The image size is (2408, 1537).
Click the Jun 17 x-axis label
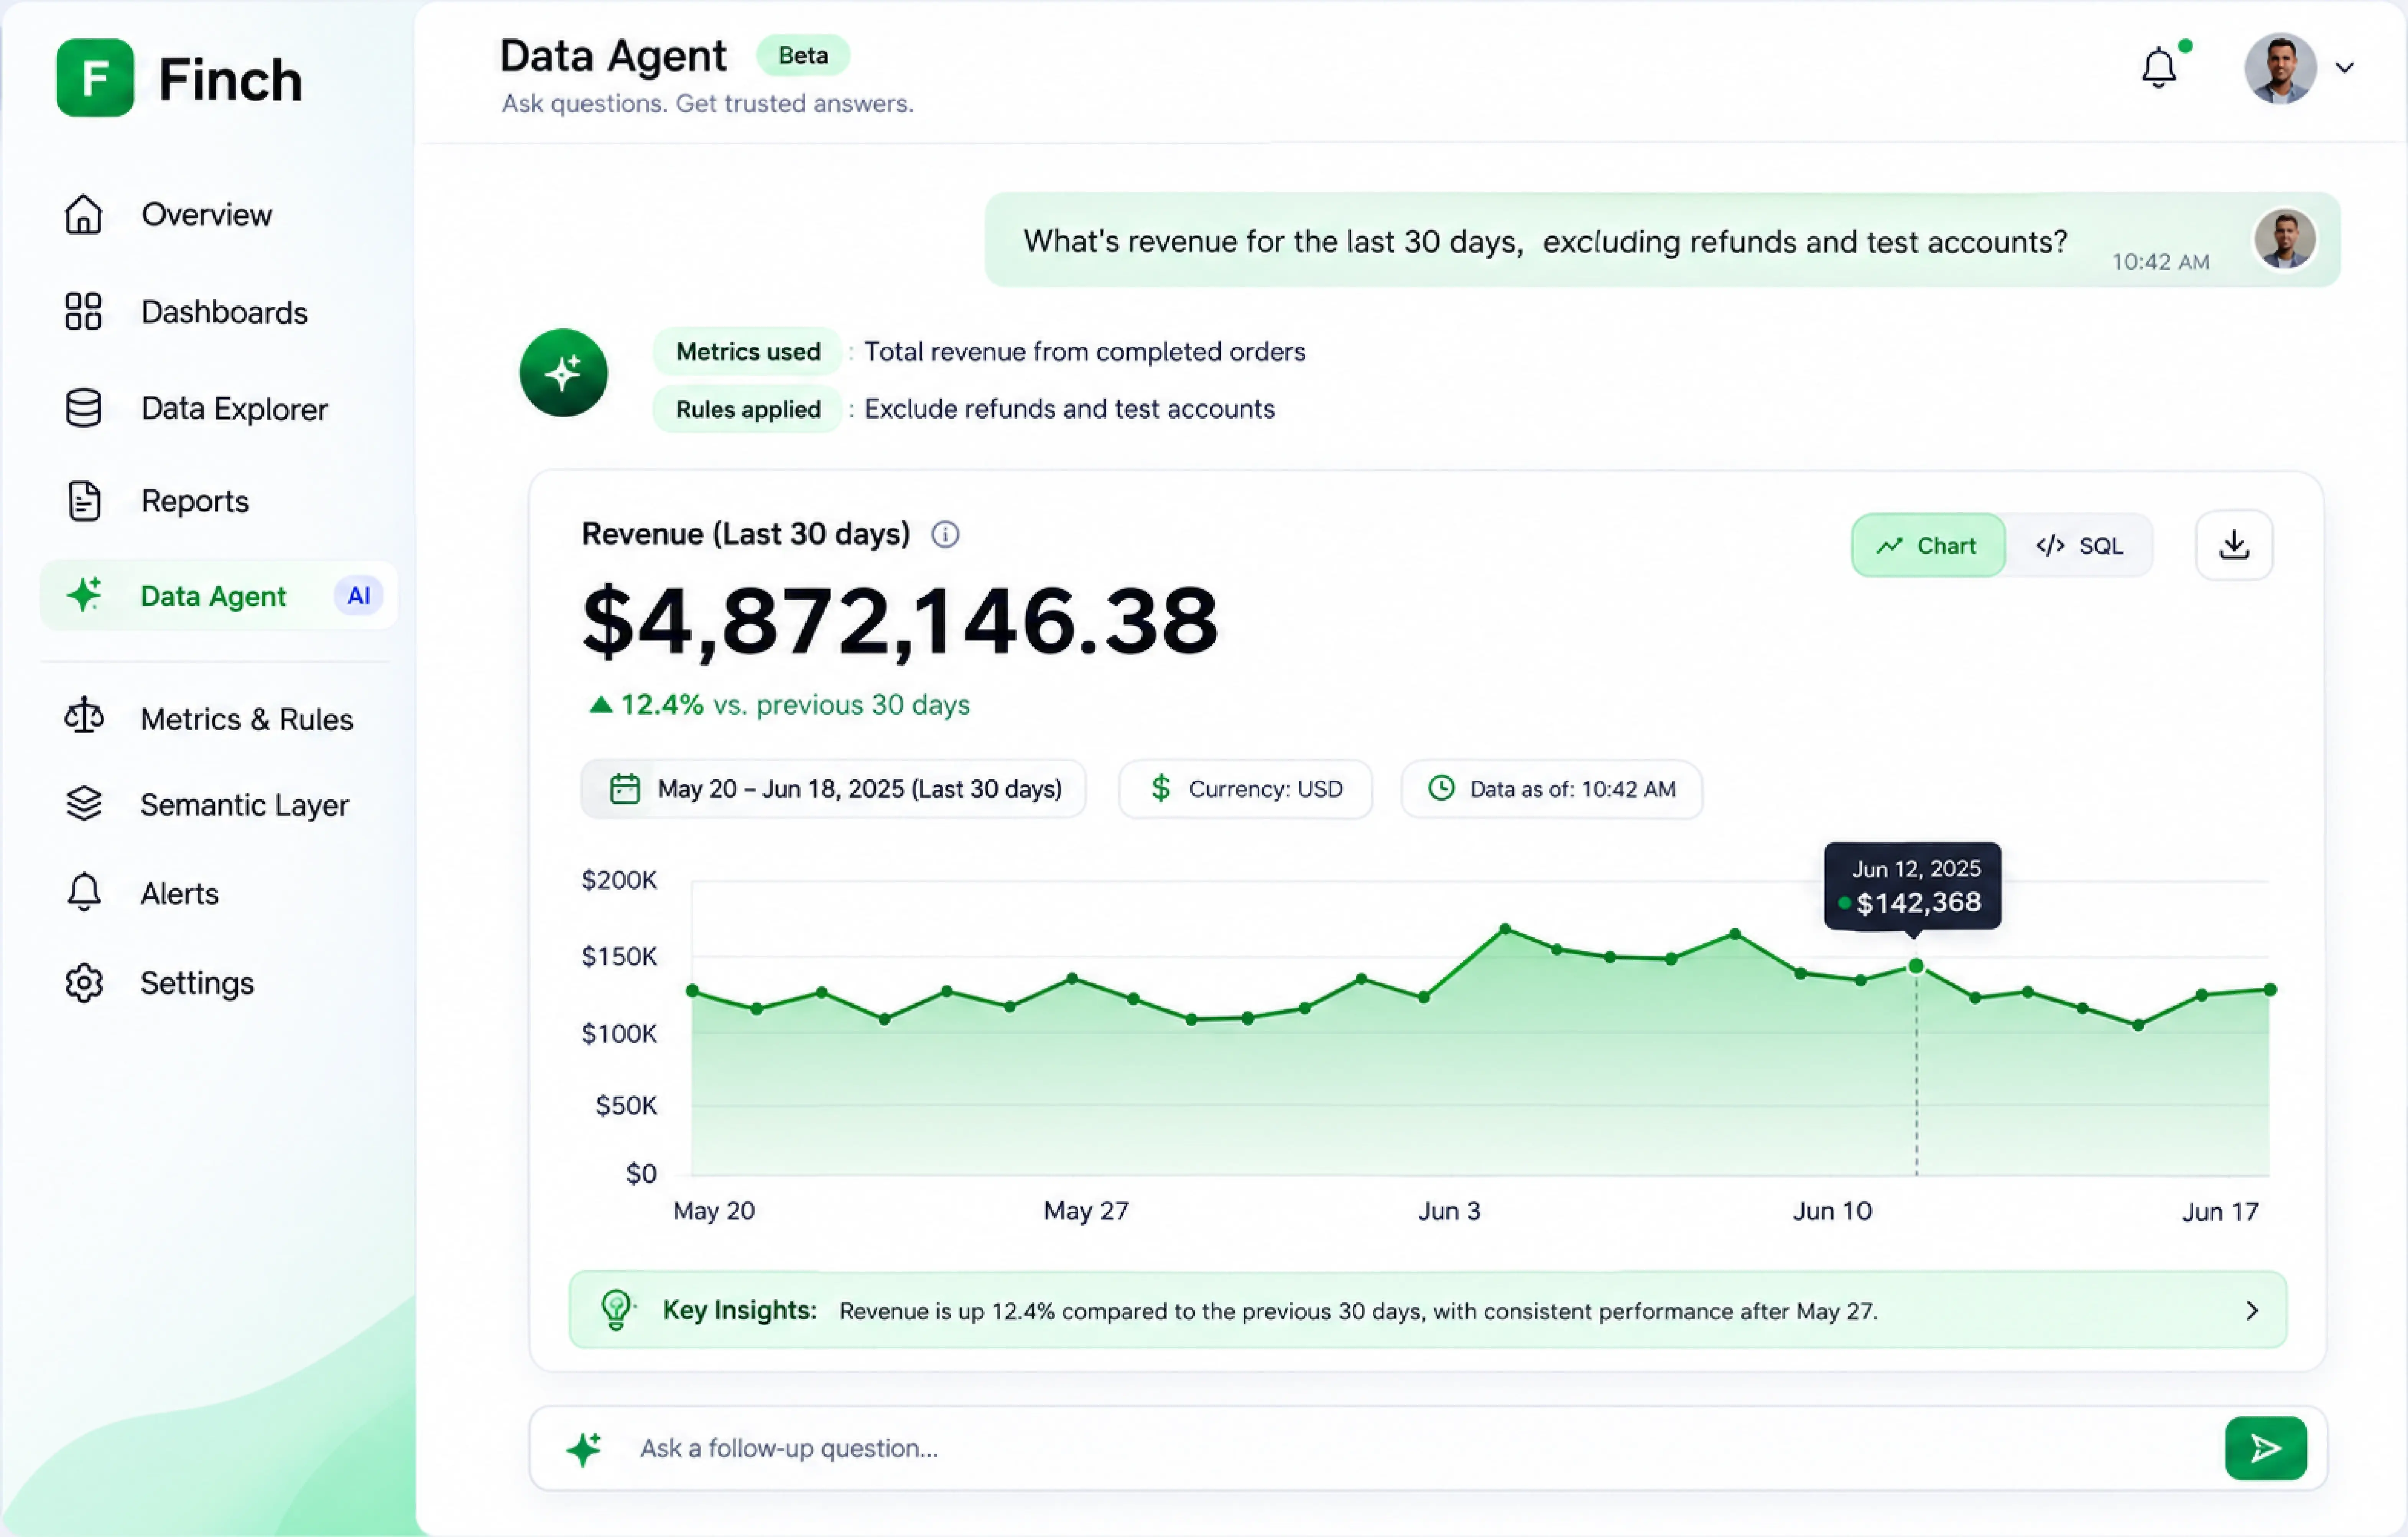(2220, 1212)
